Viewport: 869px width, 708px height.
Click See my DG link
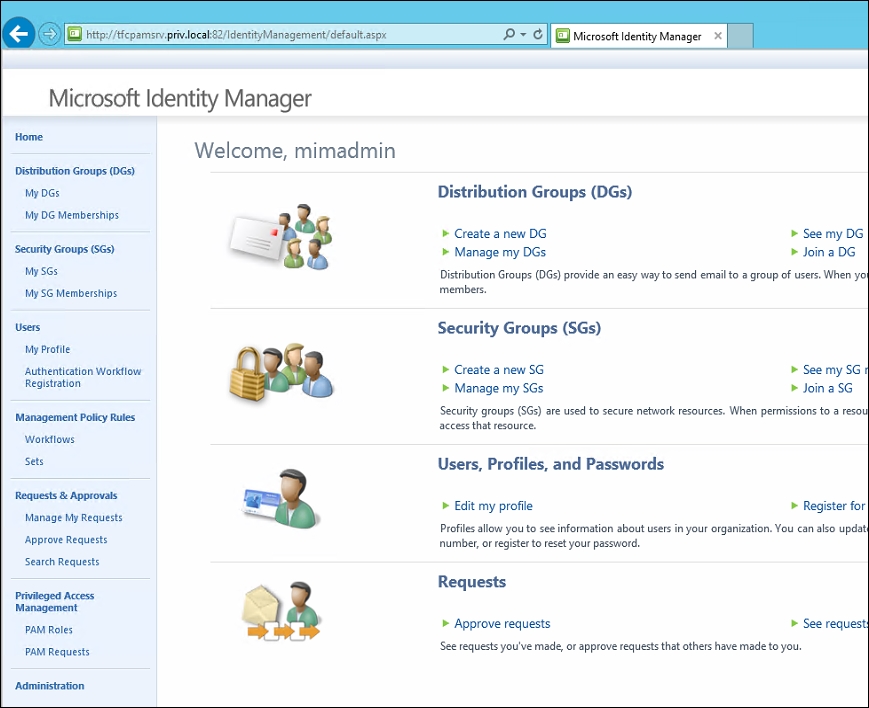tap(832, 233)
